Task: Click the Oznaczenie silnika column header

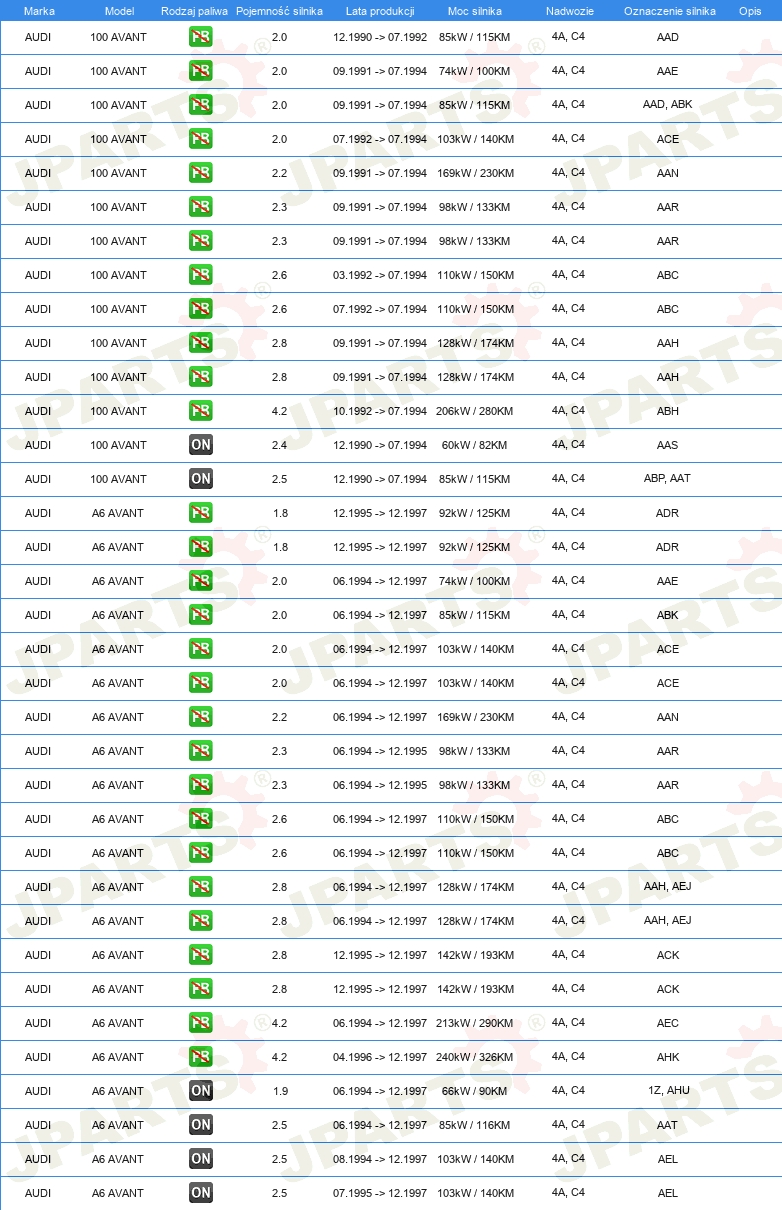Action: 669,11
